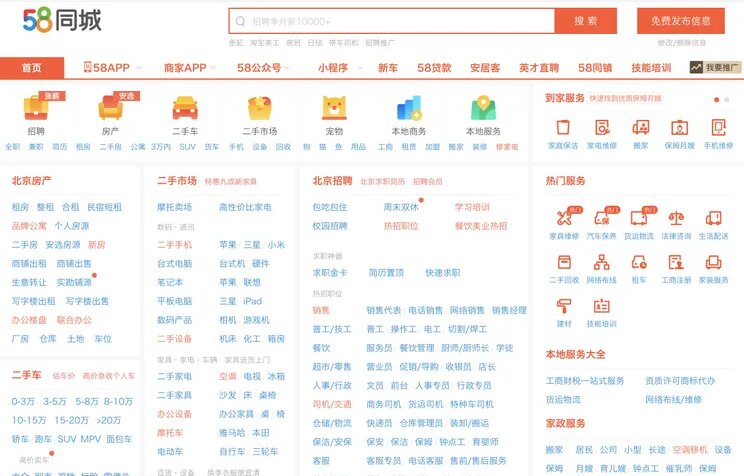
Task: Open the 摩托卖场 link
Action: [x=175, y=207]
